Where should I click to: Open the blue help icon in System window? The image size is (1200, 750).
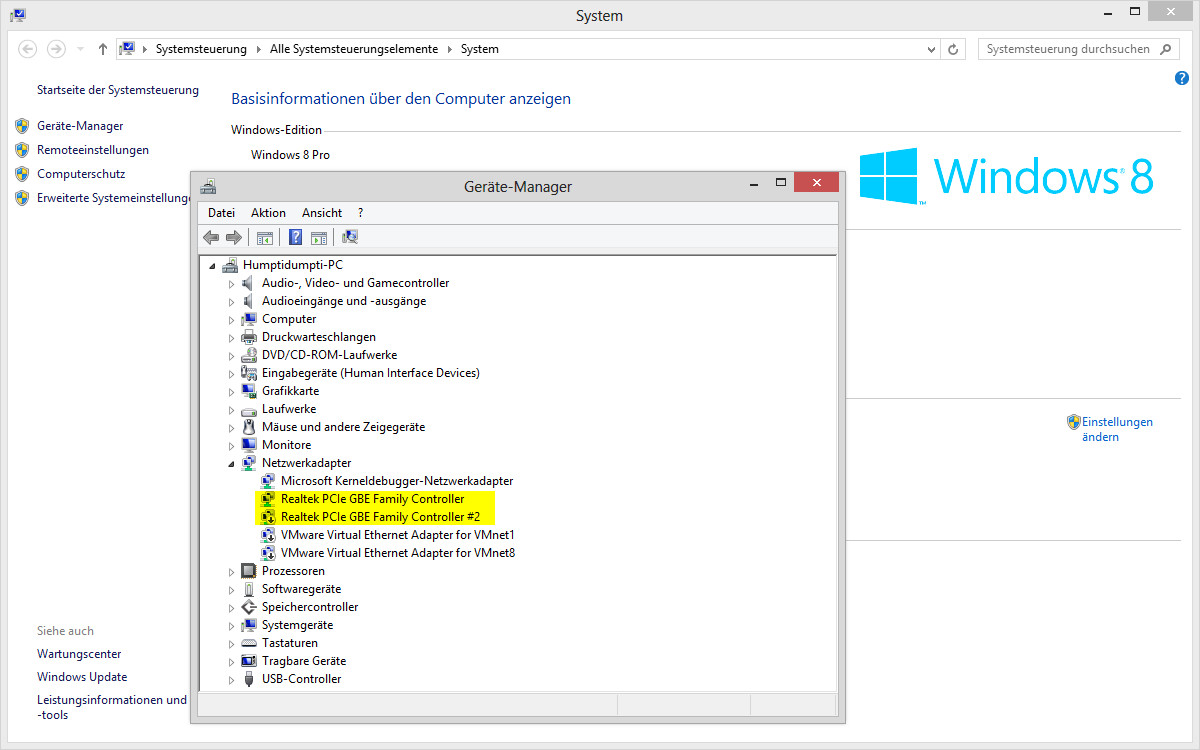pos(1182,78)
